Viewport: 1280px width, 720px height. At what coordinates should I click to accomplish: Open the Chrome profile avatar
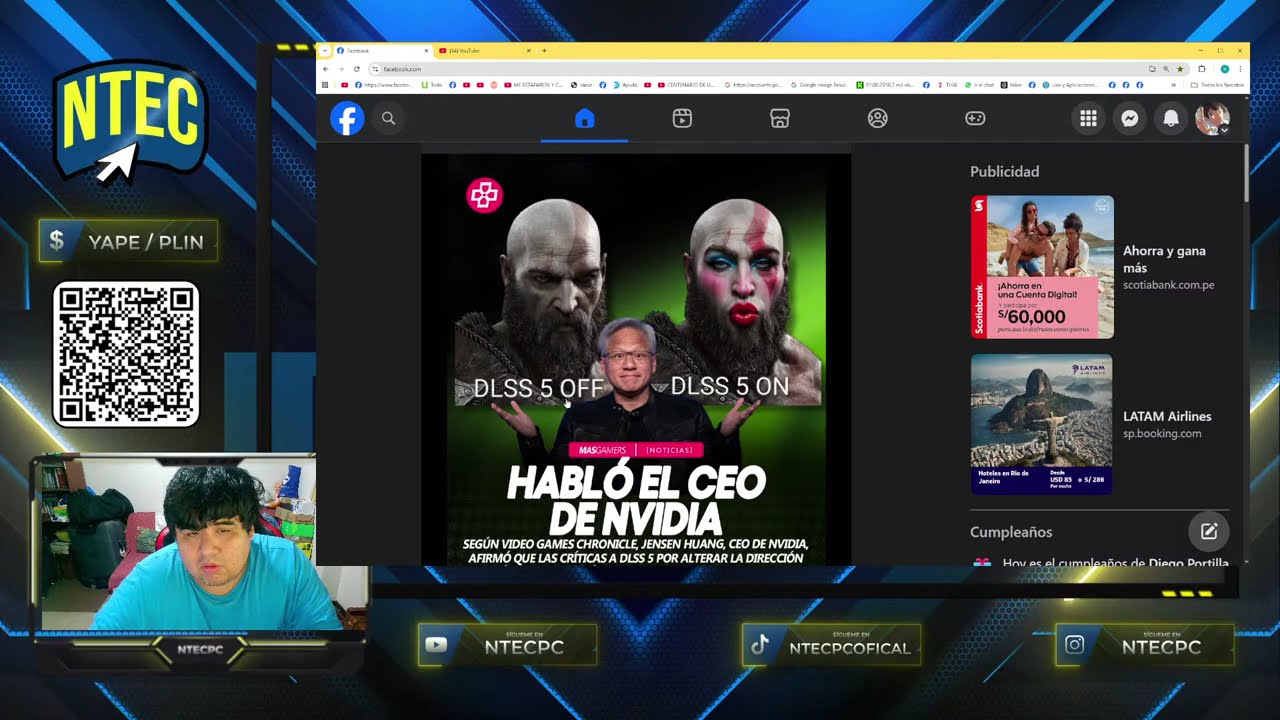pos(1225,69)
